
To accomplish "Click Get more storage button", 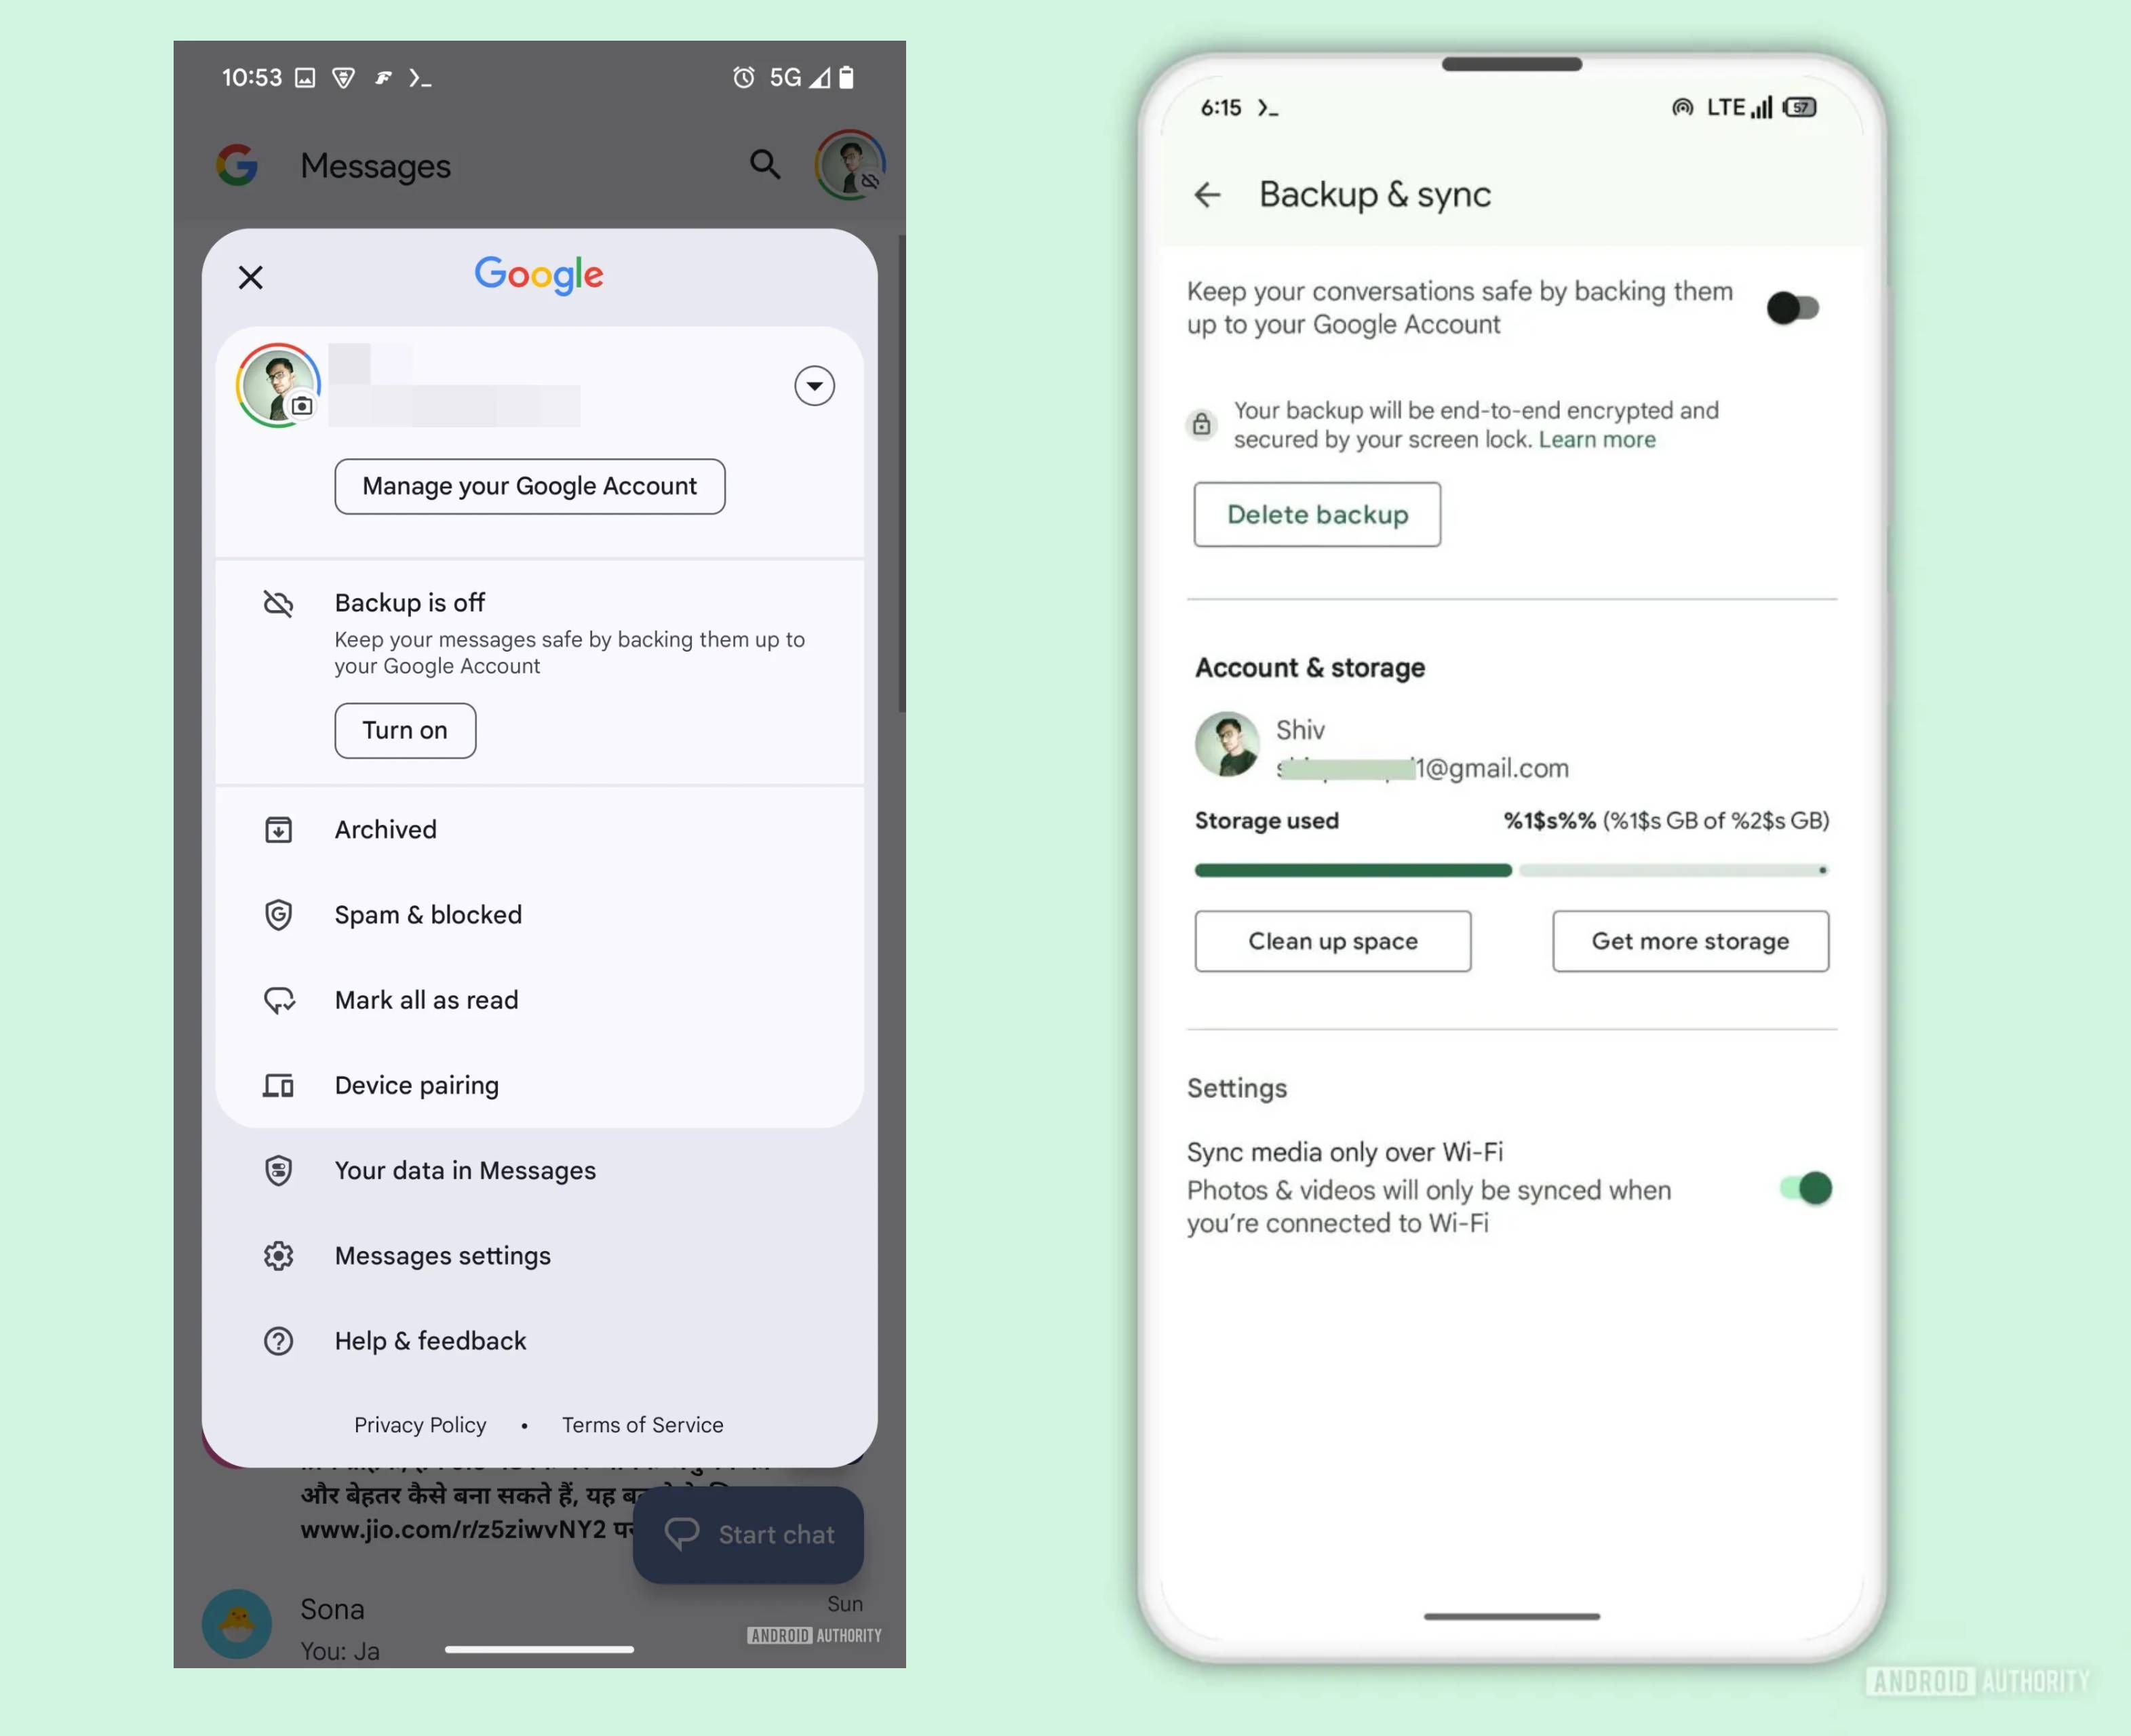I will (x=1690, y=940).
